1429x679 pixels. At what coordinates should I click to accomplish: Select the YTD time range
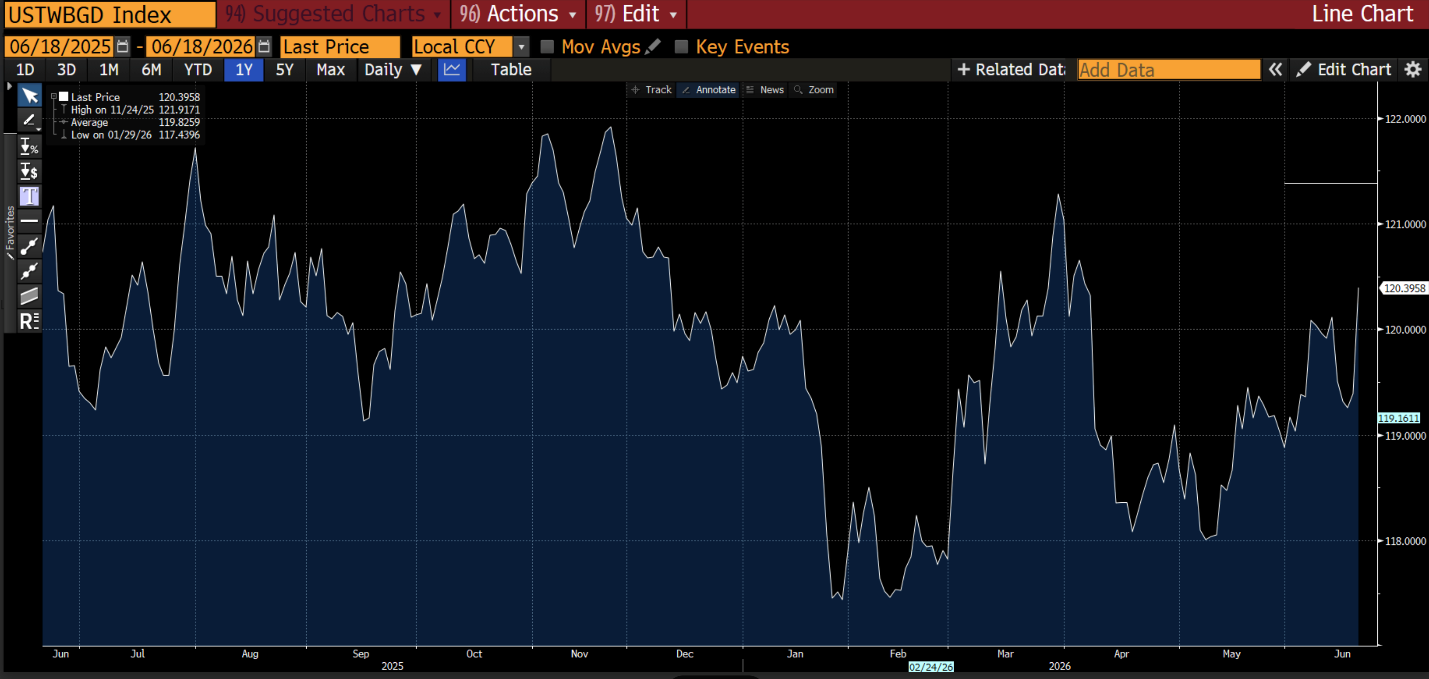[x=198, y=70]
